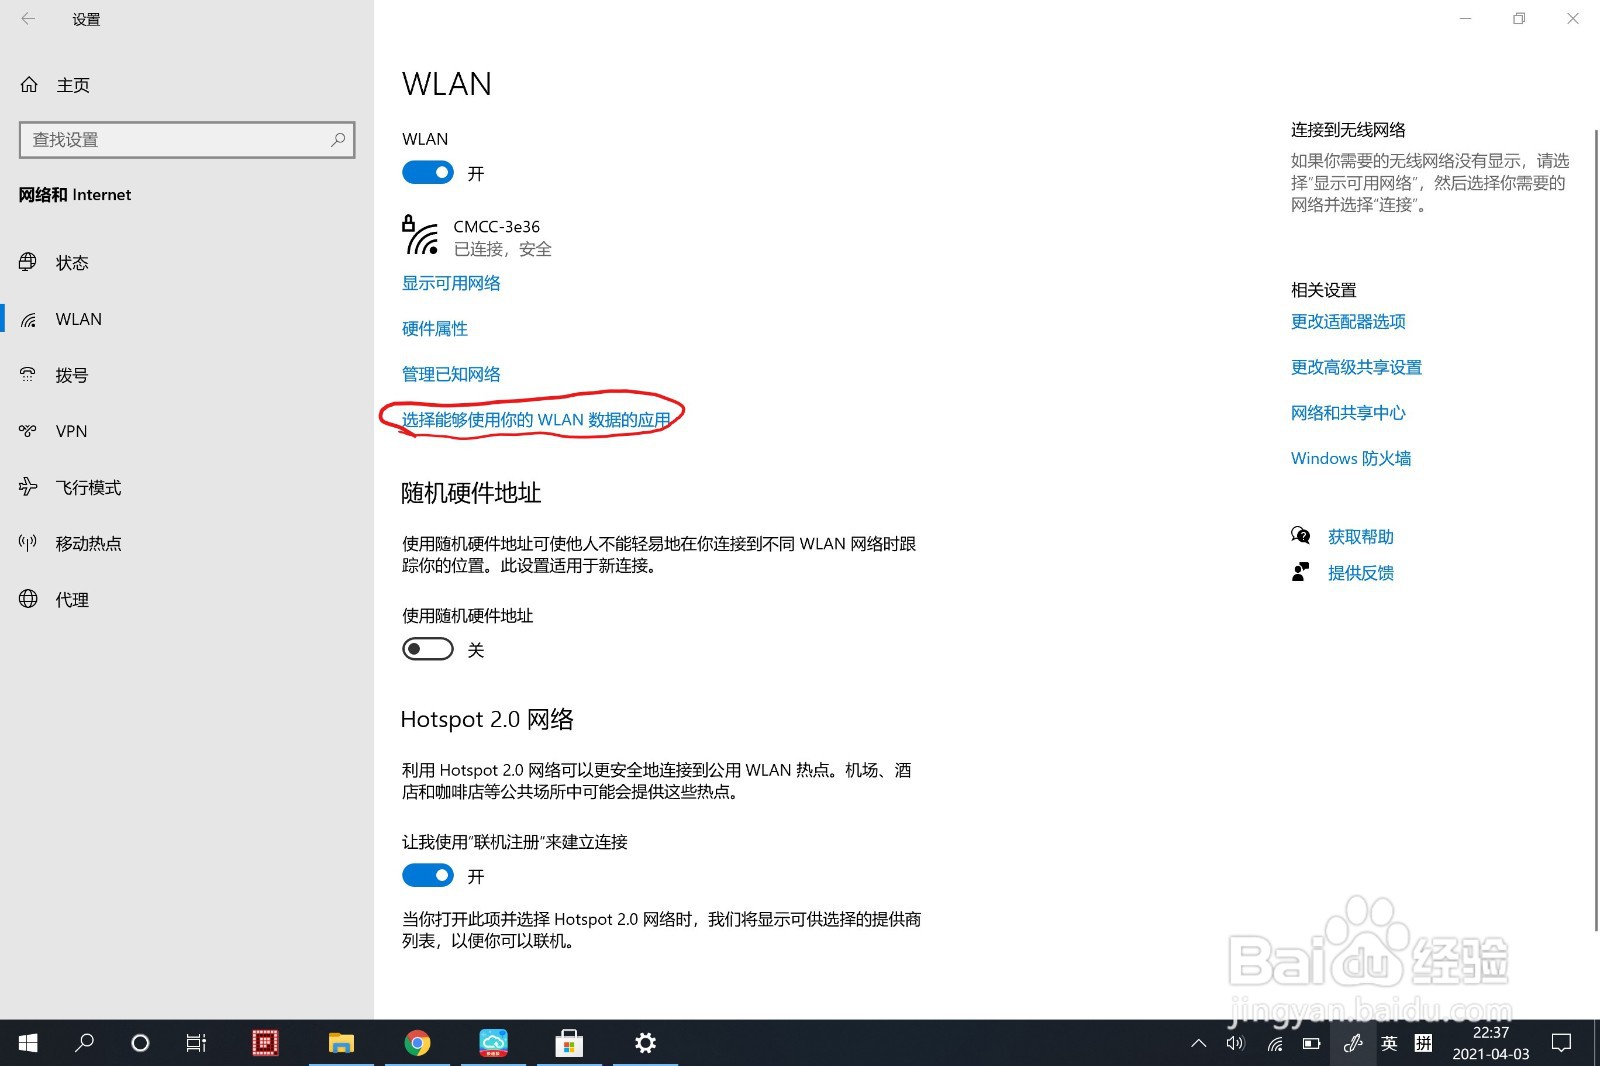
Task: Enable 使用随机硬件地址 toggle
Action: pos(428,650)
